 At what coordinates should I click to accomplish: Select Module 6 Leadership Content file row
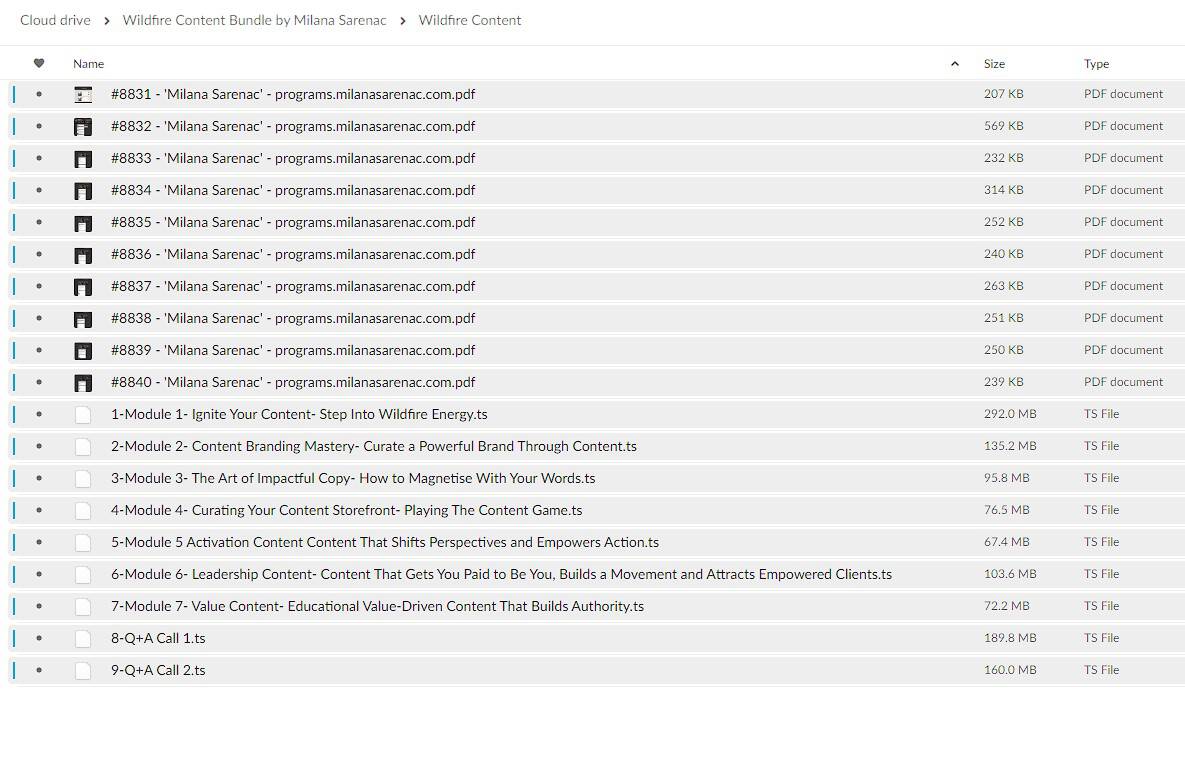point(501,574)
